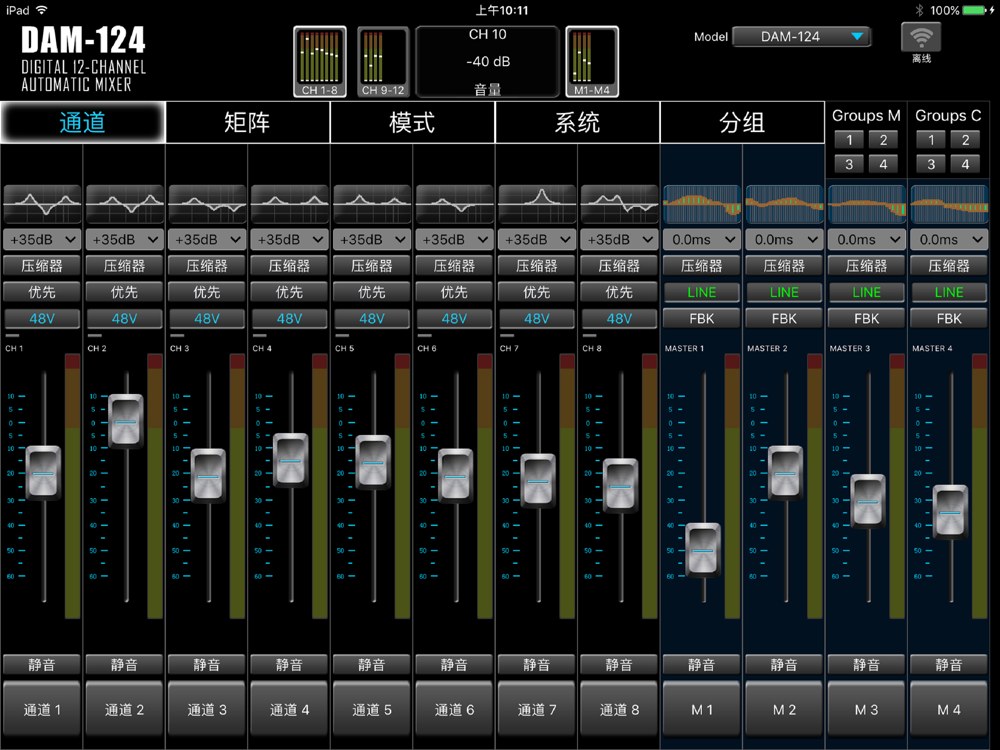This screenshot has width=1000, height=750.
Task: Mute MASTER 1 with 静音
Action: pyautogui.click(x=702, y=665)
